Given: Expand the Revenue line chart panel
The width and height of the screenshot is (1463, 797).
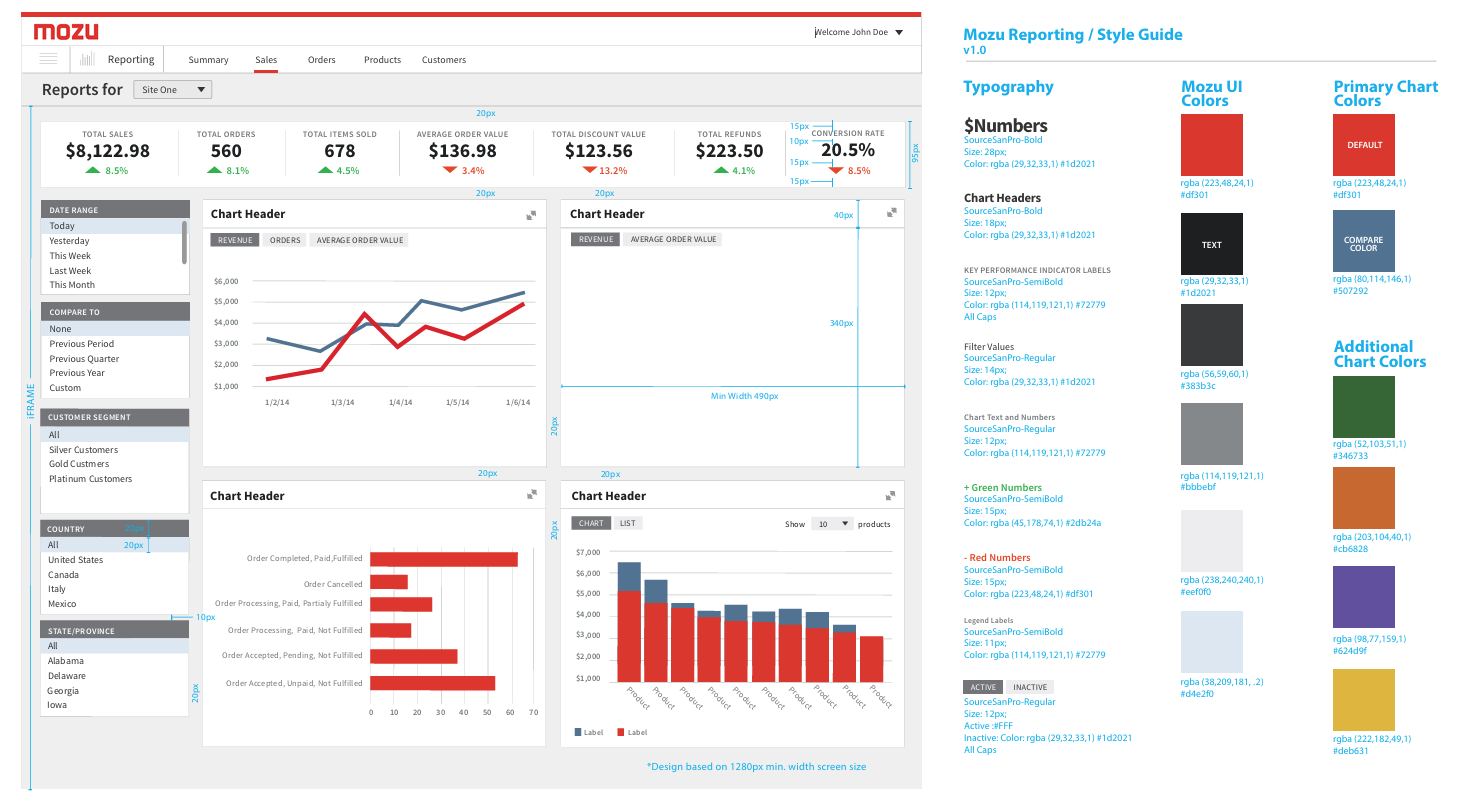Looking at the screenshot, I should [x=532, y=214].
